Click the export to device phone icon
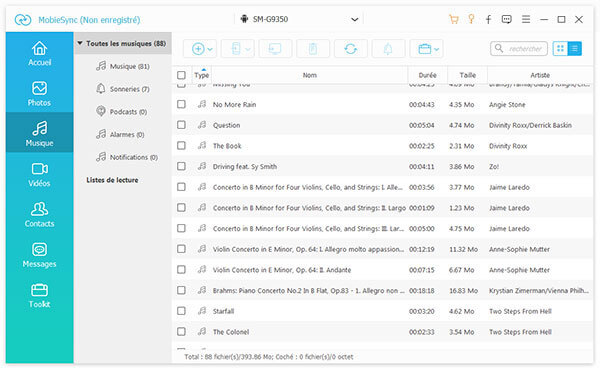Viewport: 600px width, 370px height. (236, 49)
